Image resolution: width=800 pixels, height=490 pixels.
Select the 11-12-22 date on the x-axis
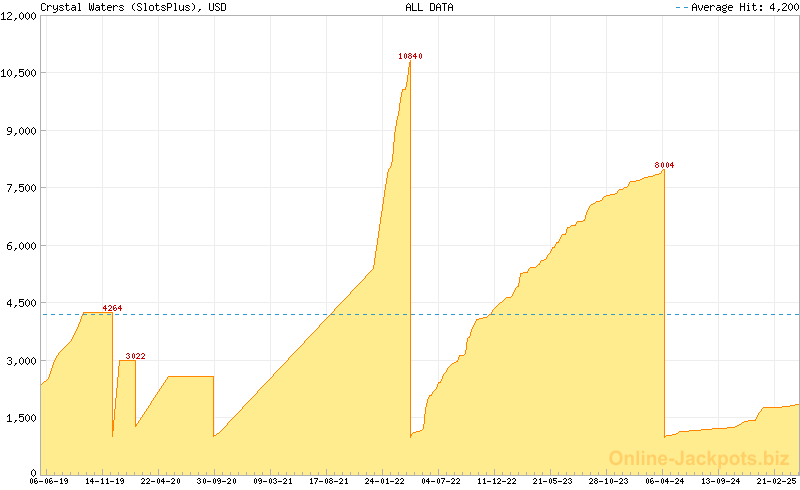(497, 481)
